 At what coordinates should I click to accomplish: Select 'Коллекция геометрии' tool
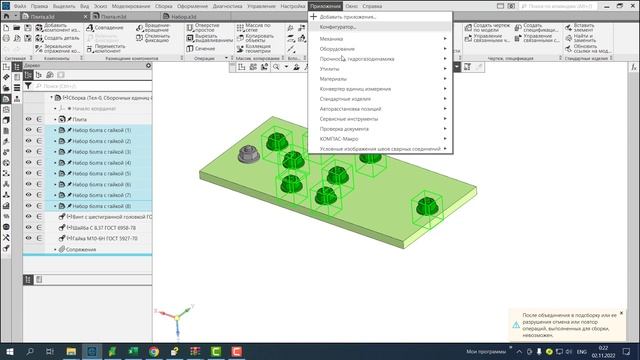(253, 49)
